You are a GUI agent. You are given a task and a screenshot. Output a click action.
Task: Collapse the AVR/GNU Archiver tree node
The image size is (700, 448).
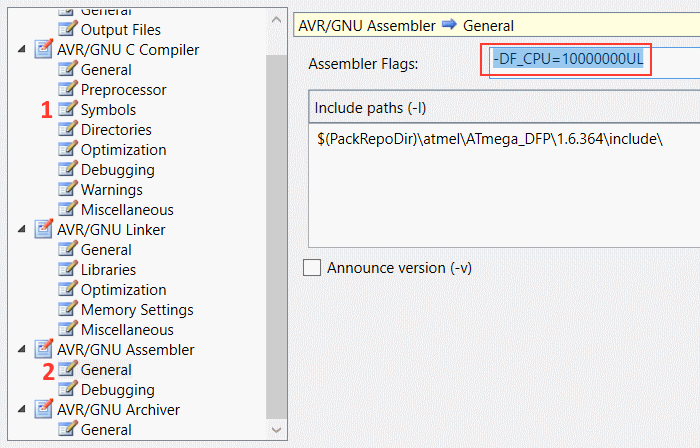coord(23,410)
